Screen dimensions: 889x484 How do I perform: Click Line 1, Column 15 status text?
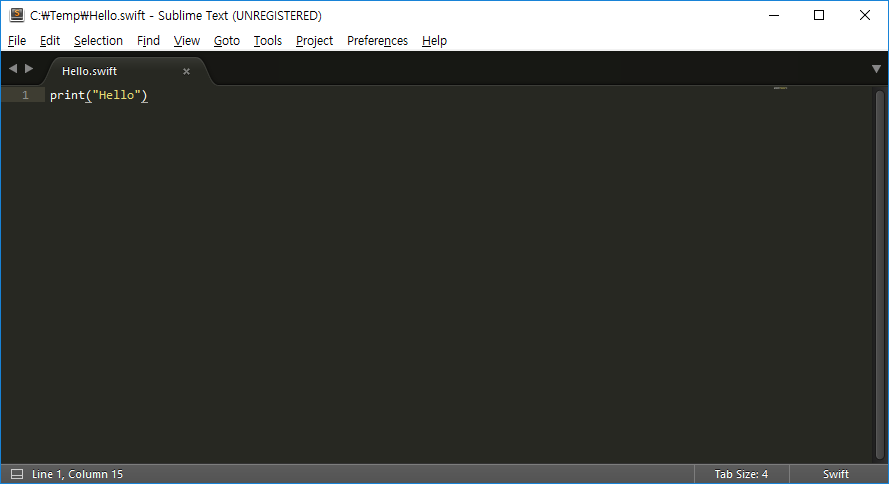(x=77, y=474)
